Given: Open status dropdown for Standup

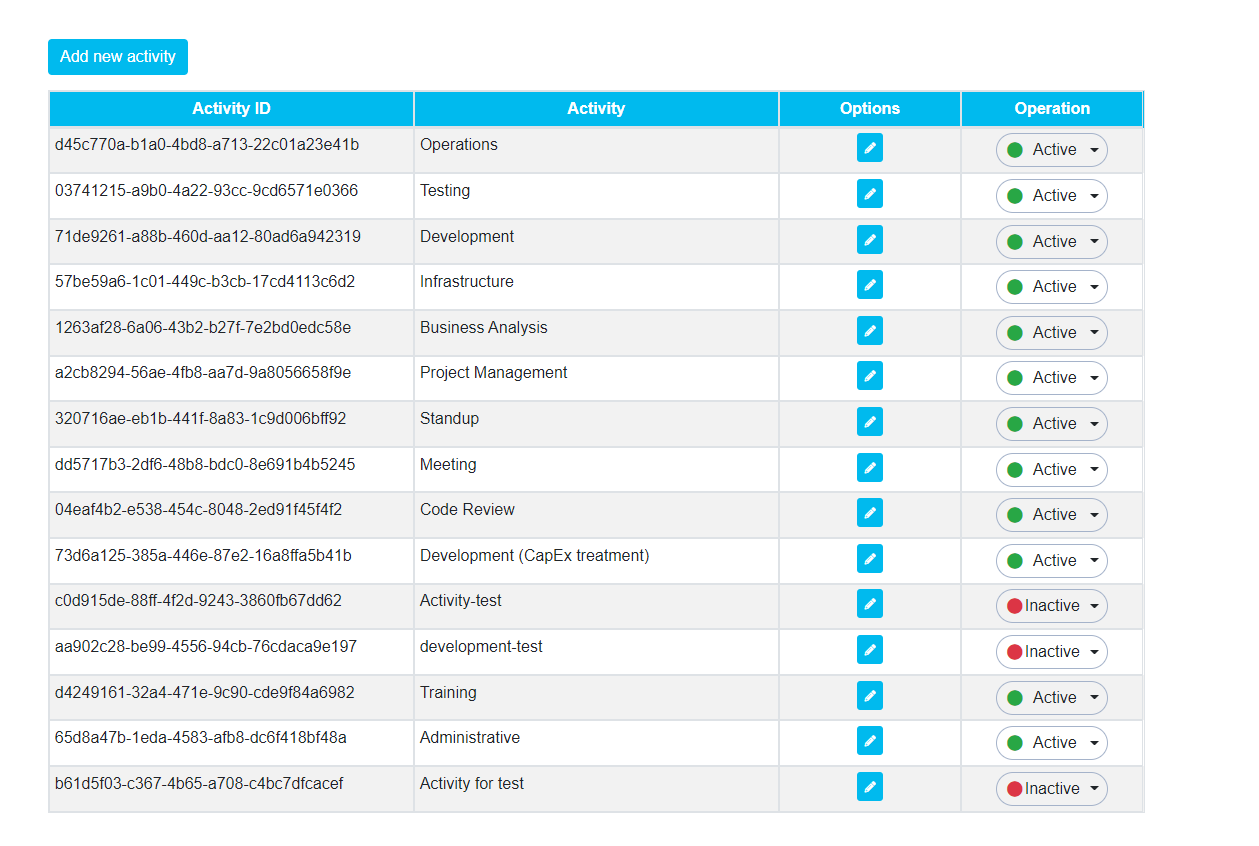Looking at the screenshot, I should pos(1052,424).
